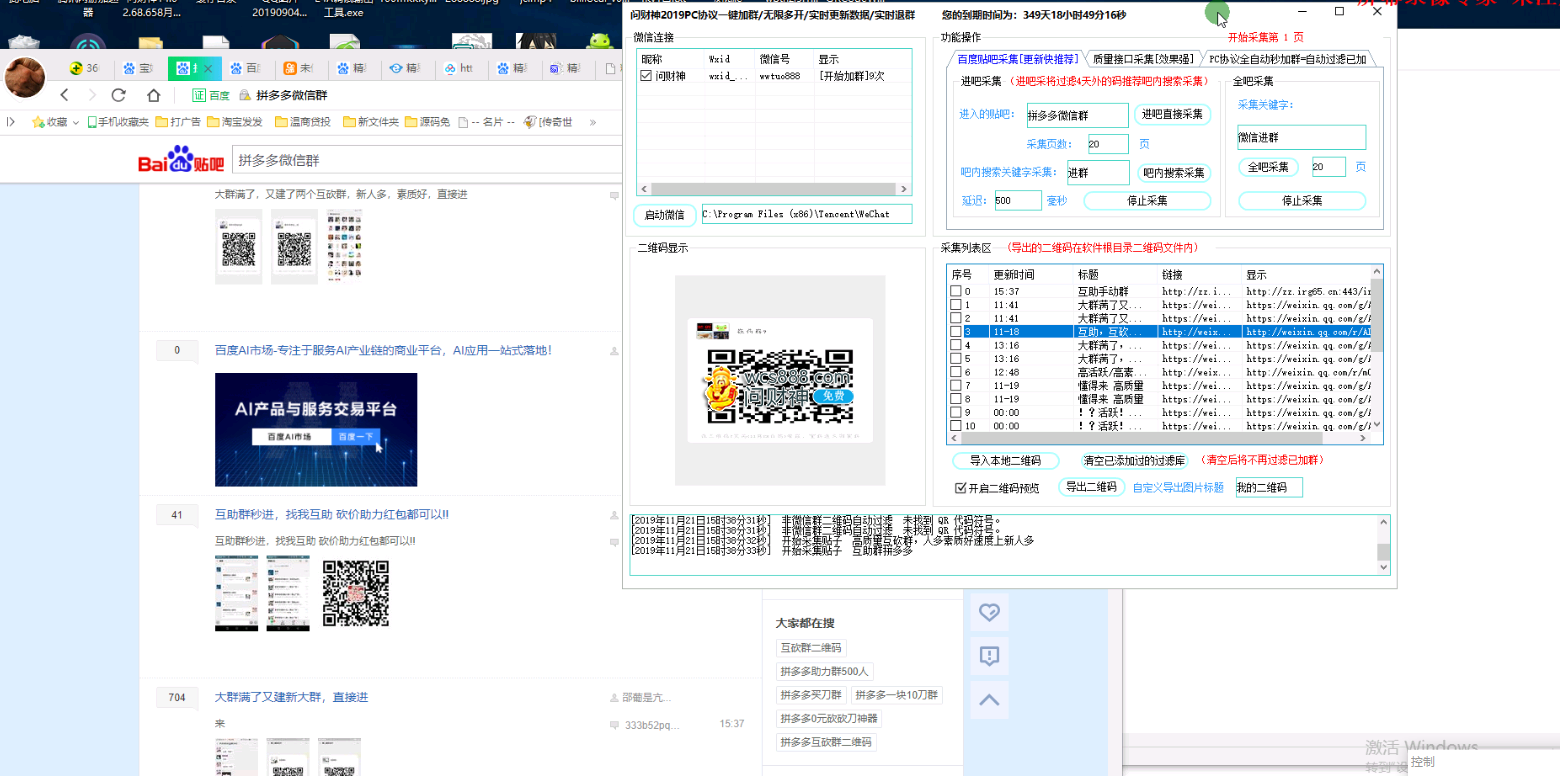Image resolution: width=1560 pixels, height=776 pixels.
Task: Toggle 开启二维码预览 checkbox
Action: click(x=960, y=488)
